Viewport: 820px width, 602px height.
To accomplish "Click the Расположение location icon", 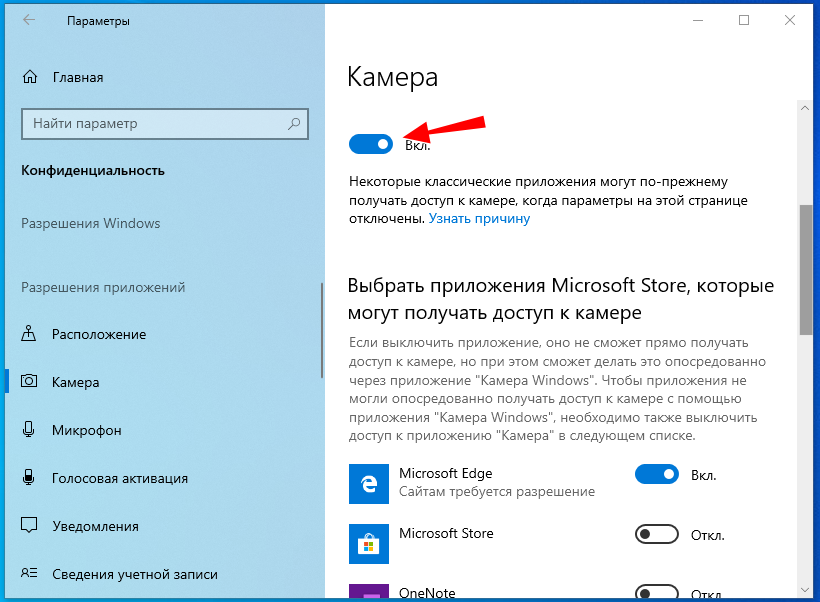I will click(30, 334).
